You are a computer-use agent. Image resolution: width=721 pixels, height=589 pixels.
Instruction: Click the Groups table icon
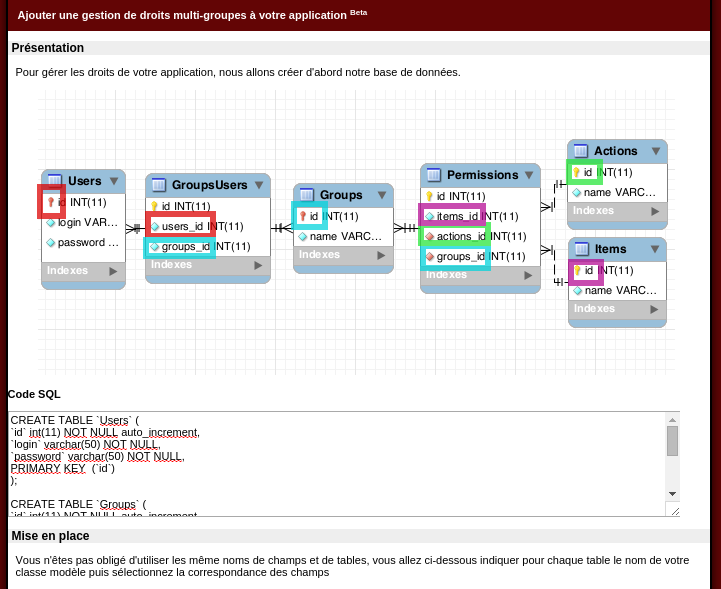307,194
